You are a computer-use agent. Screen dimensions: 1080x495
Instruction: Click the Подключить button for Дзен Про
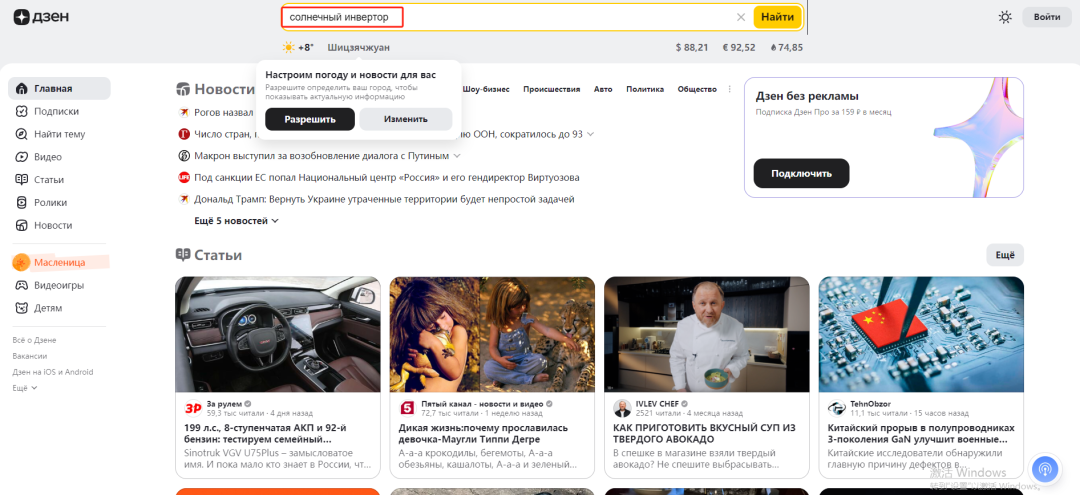pos(801,173)
